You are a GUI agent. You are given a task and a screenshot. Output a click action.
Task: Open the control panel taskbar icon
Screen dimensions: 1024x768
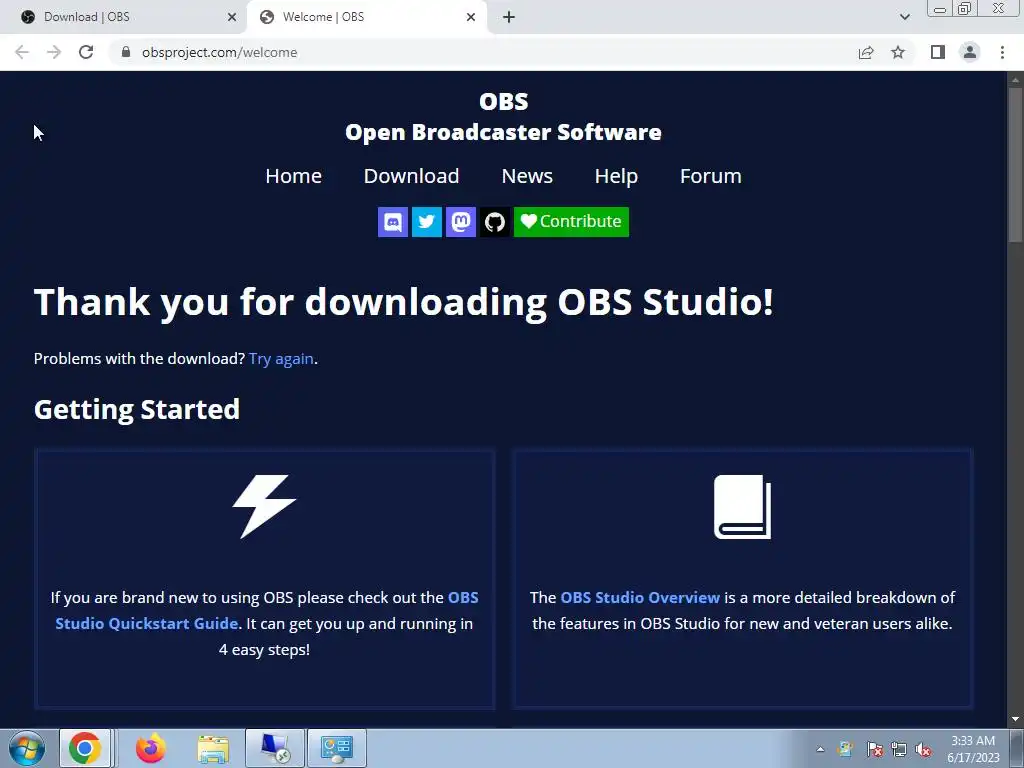pyautogui.click(x=337, y=748)
